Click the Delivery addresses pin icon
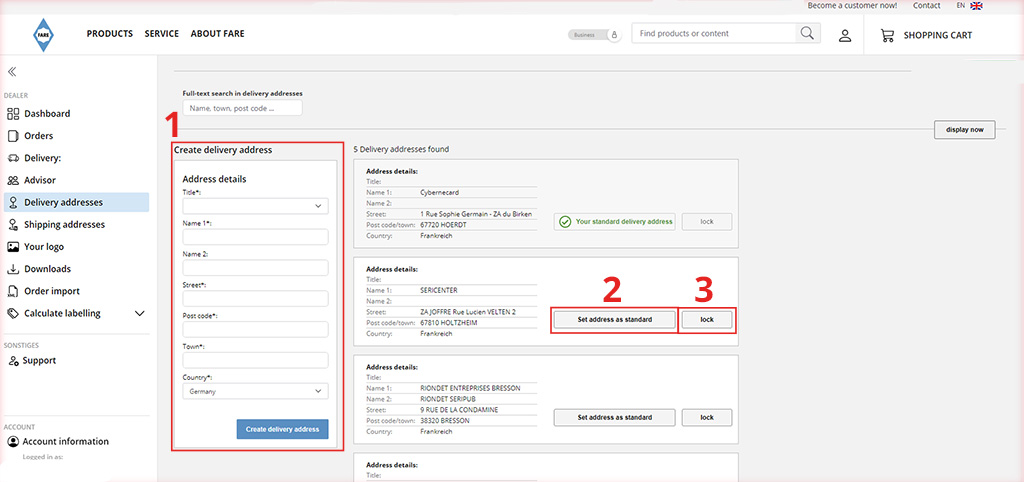1024x482 pixels. [x=13, y=202]
